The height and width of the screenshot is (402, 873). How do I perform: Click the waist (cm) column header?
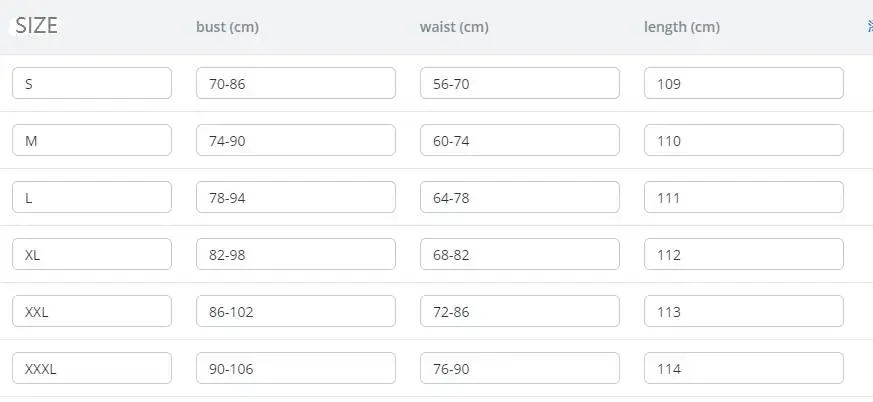click(x=454, y=27)
